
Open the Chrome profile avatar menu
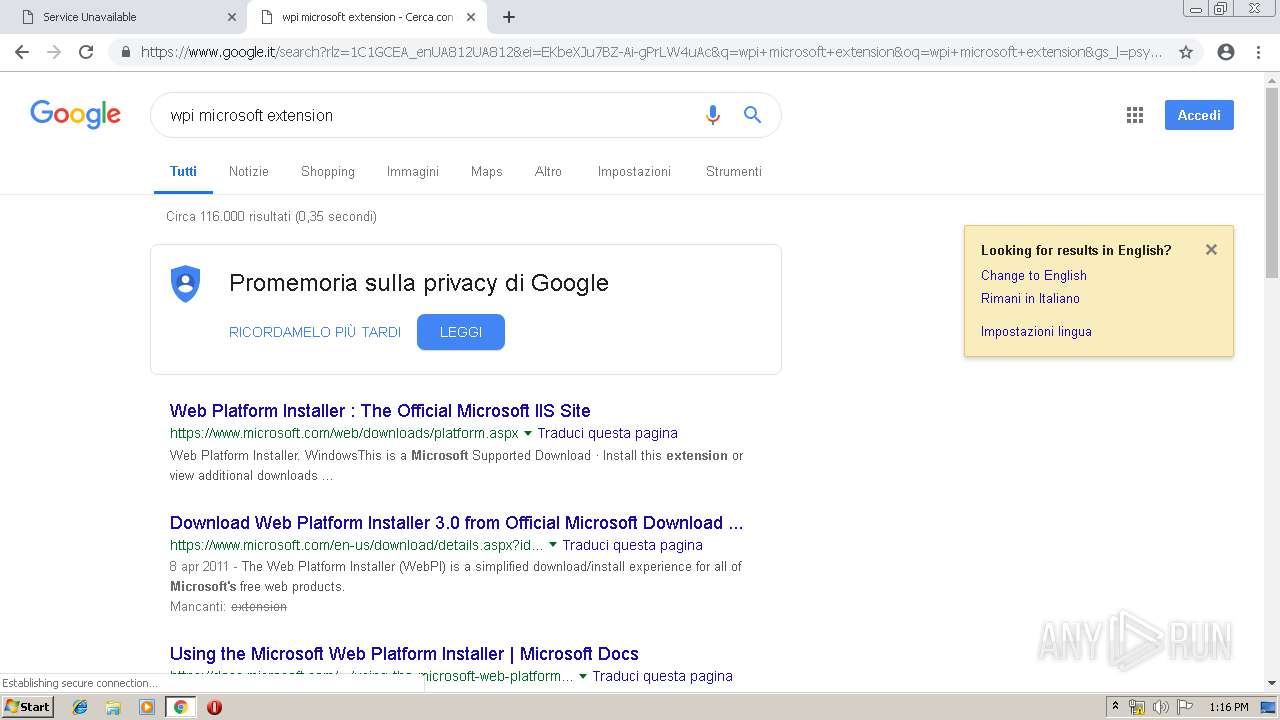[1226, 52]
